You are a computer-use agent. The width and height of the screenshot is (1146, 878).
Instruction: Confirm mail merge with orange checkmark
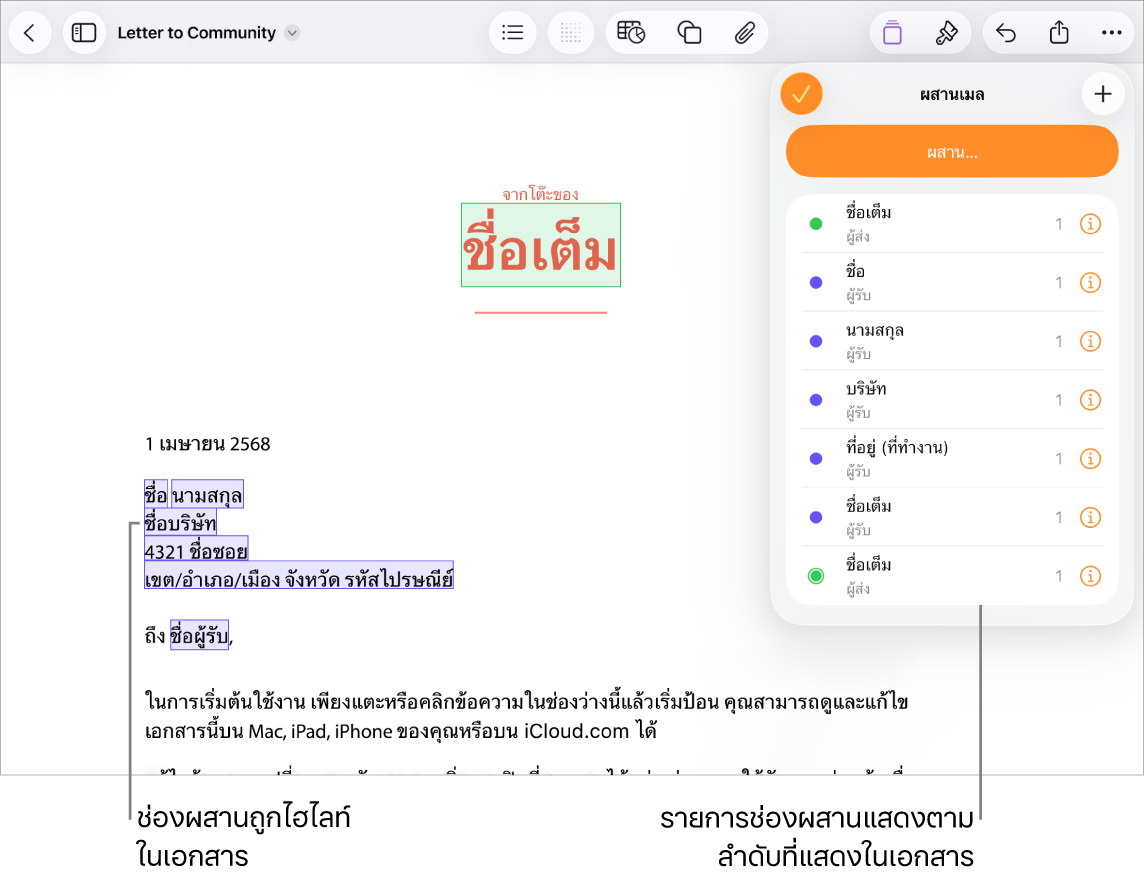(x=801, y=94)
